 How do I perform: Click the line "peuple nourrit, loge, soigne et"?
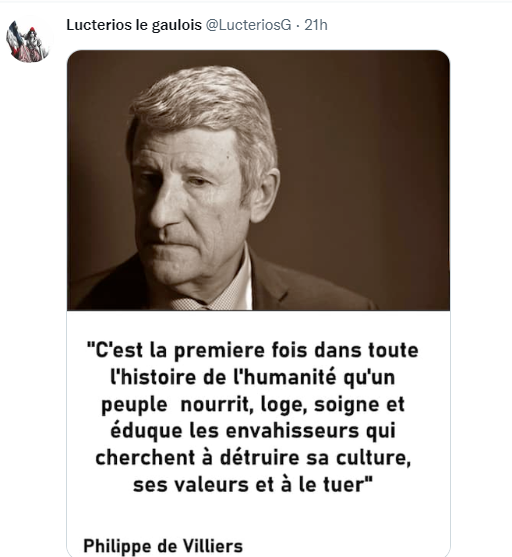pos(253,405)
